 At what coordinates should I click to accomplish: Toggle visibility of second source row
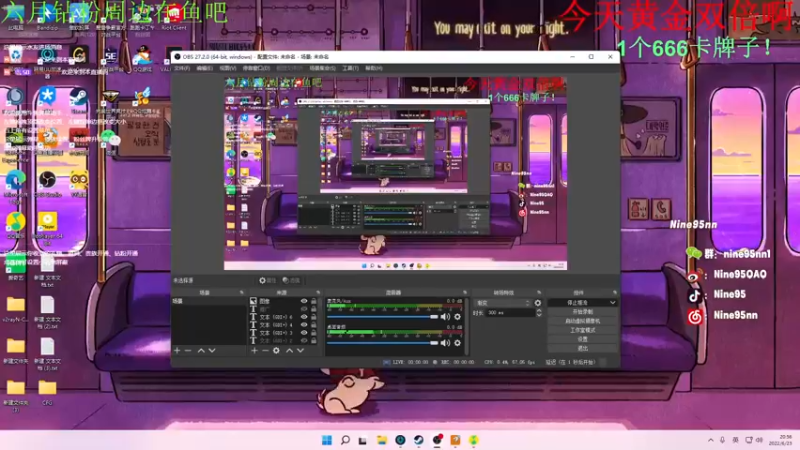[304, 309]
